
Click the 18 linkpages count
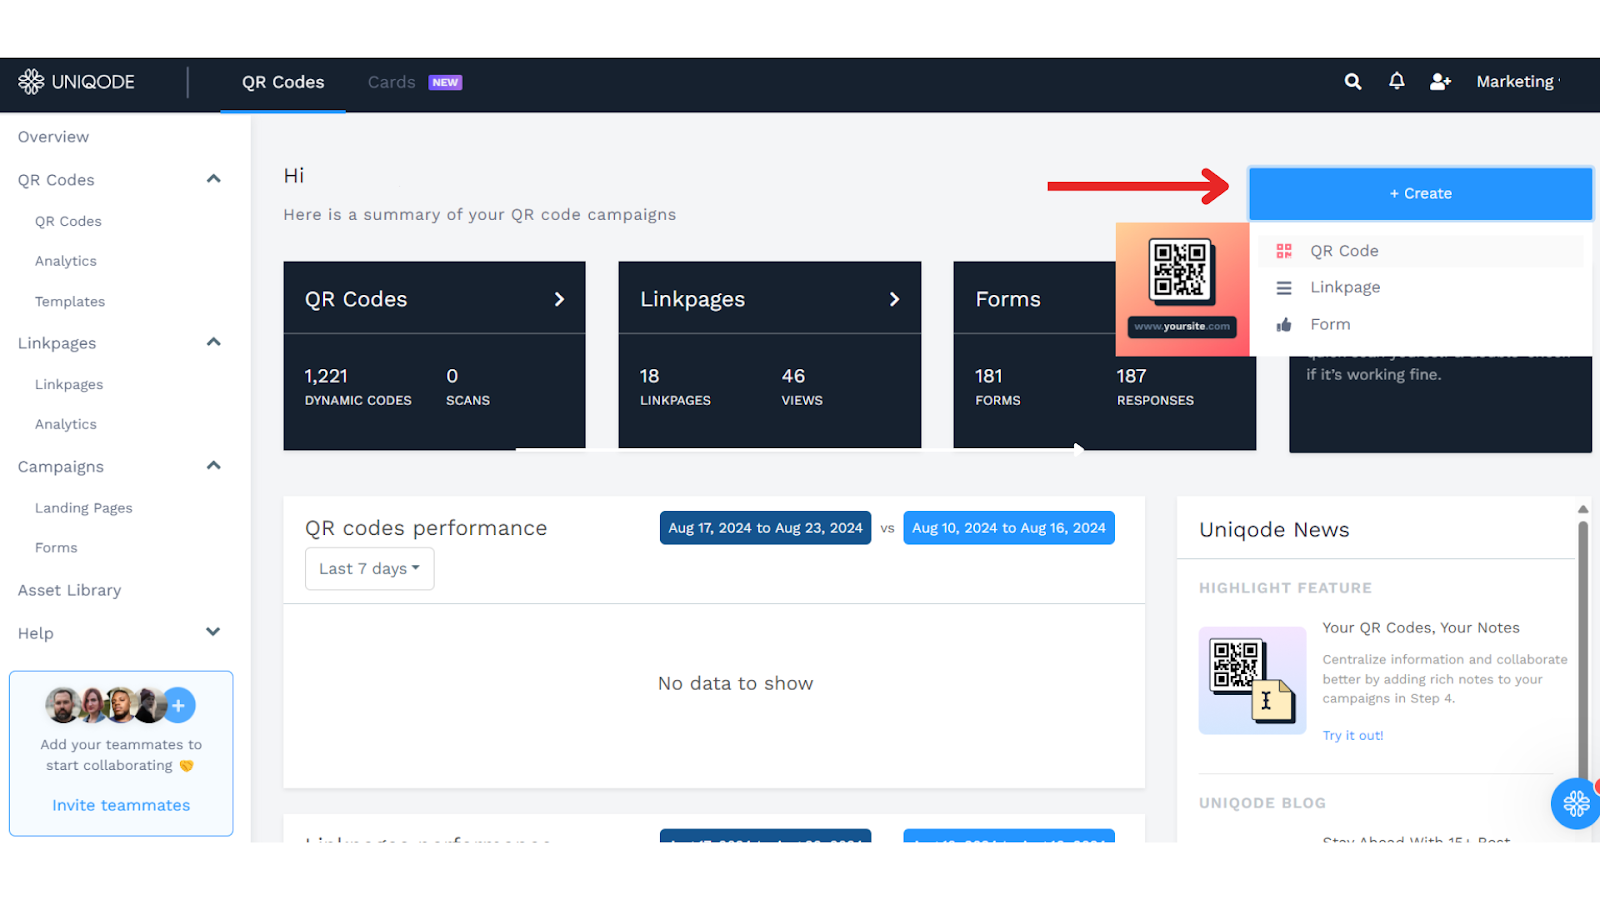coord(650,377)
